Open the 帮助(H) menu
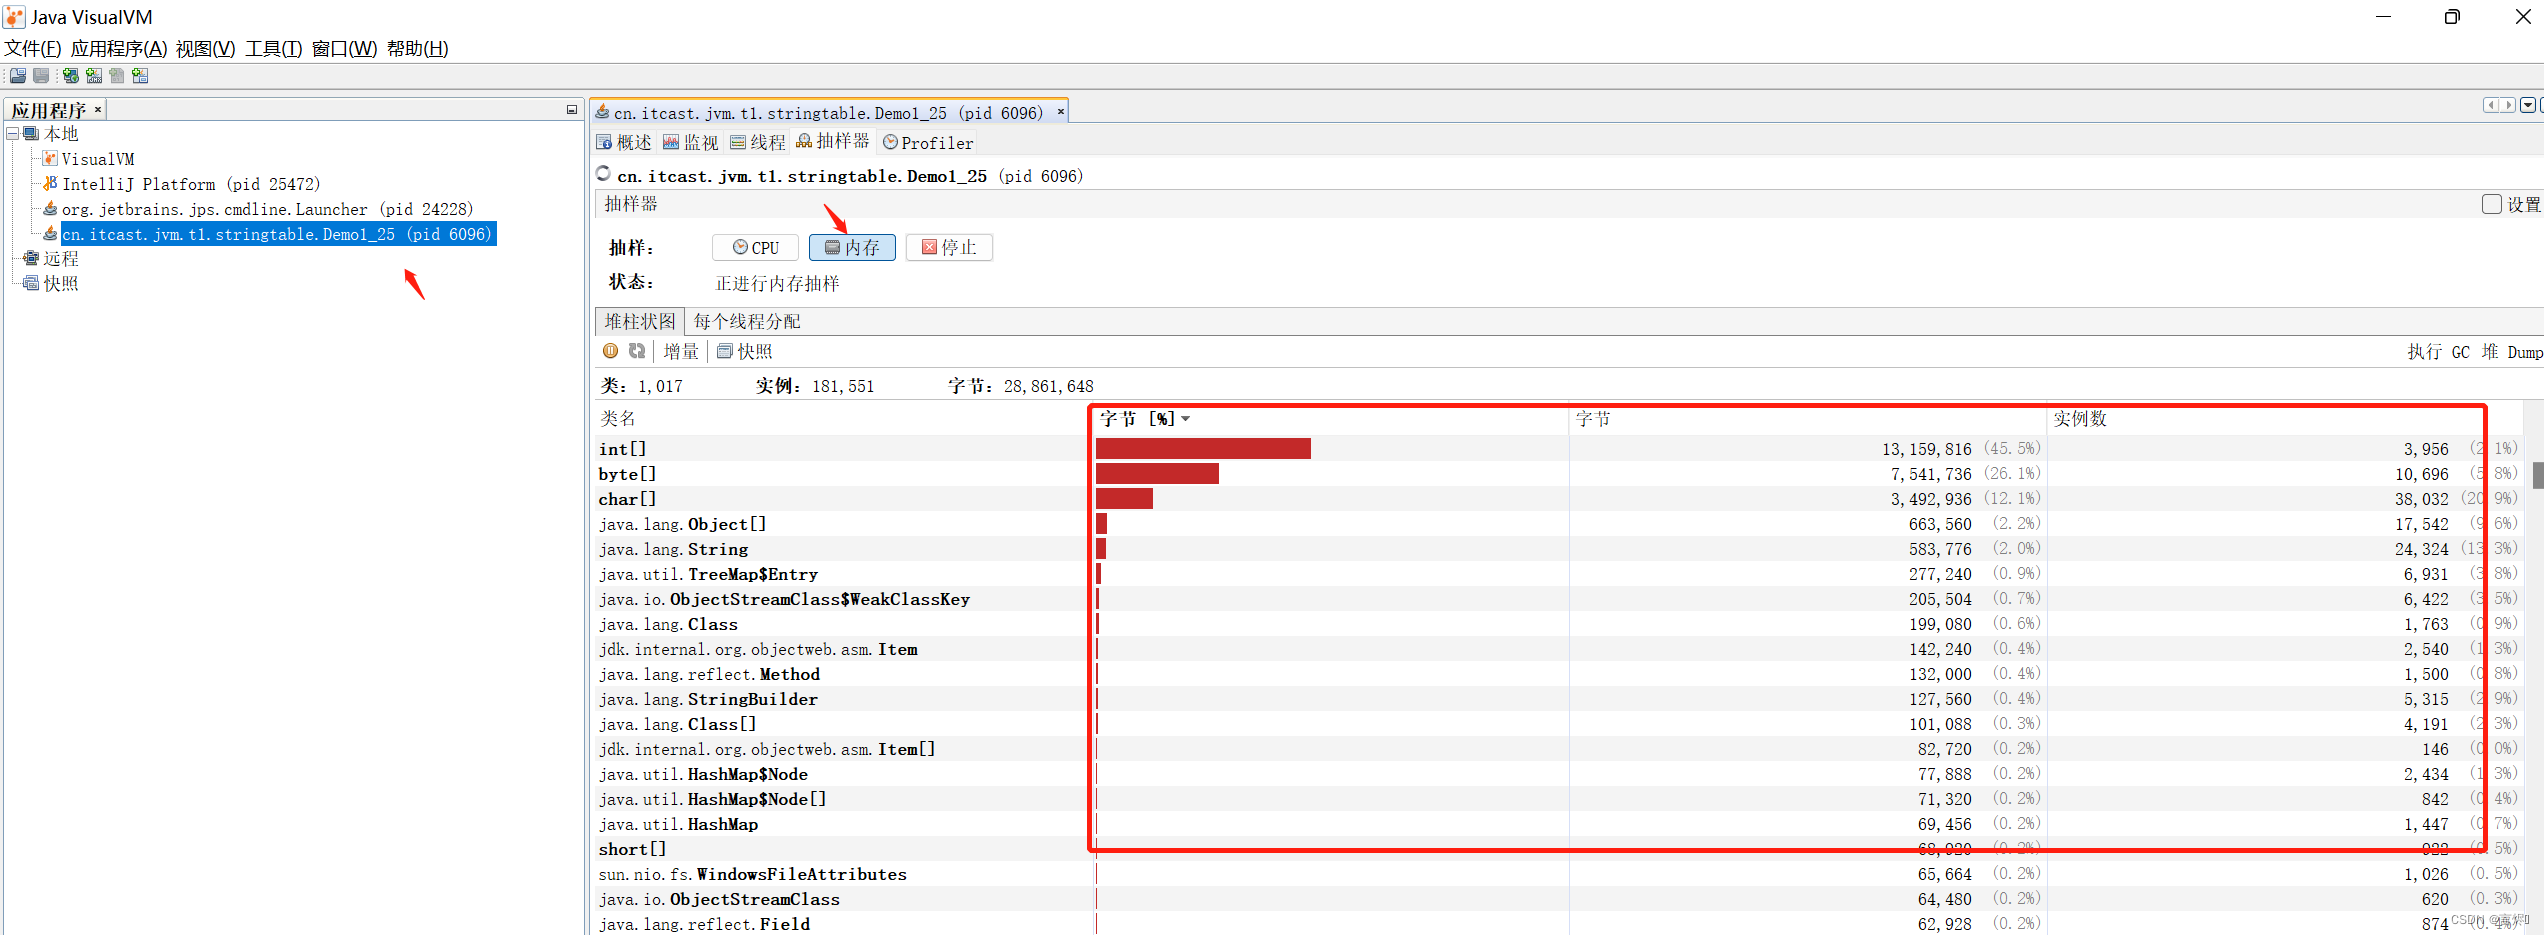2544x935 pixels. pos(418,48)
